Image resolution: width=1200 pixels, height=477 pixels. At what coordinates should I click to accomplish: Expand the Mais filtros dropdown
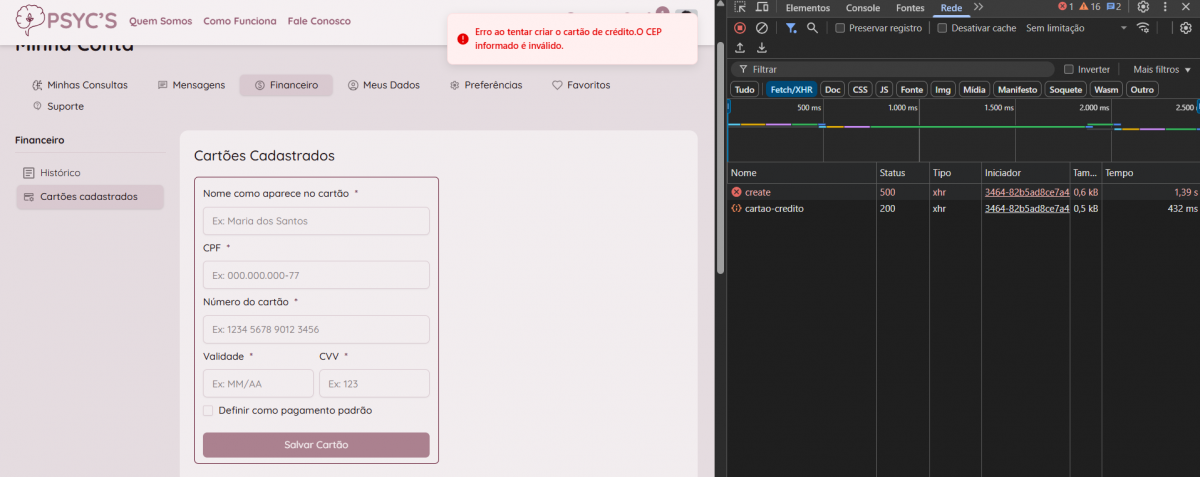pyautogui.click(x=1162, y=69)
